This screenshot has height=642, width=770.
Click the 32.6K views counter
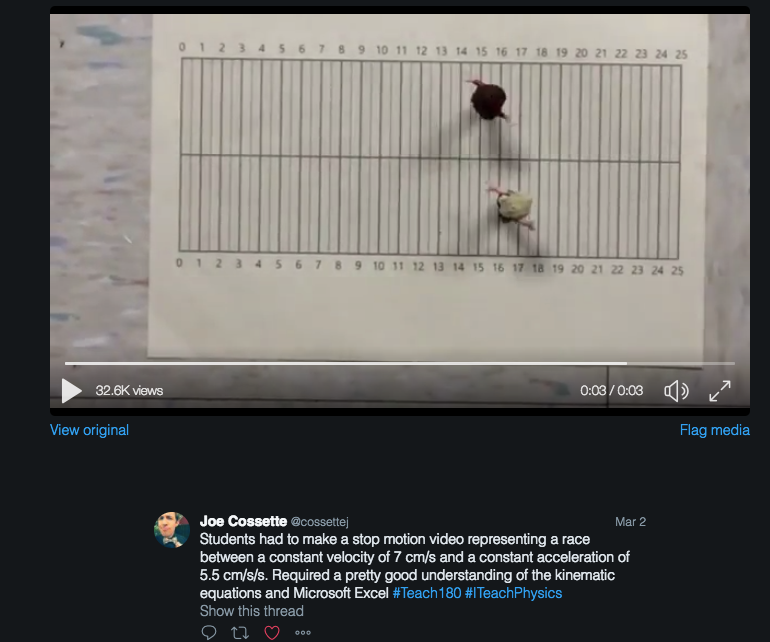click(129, 391)
